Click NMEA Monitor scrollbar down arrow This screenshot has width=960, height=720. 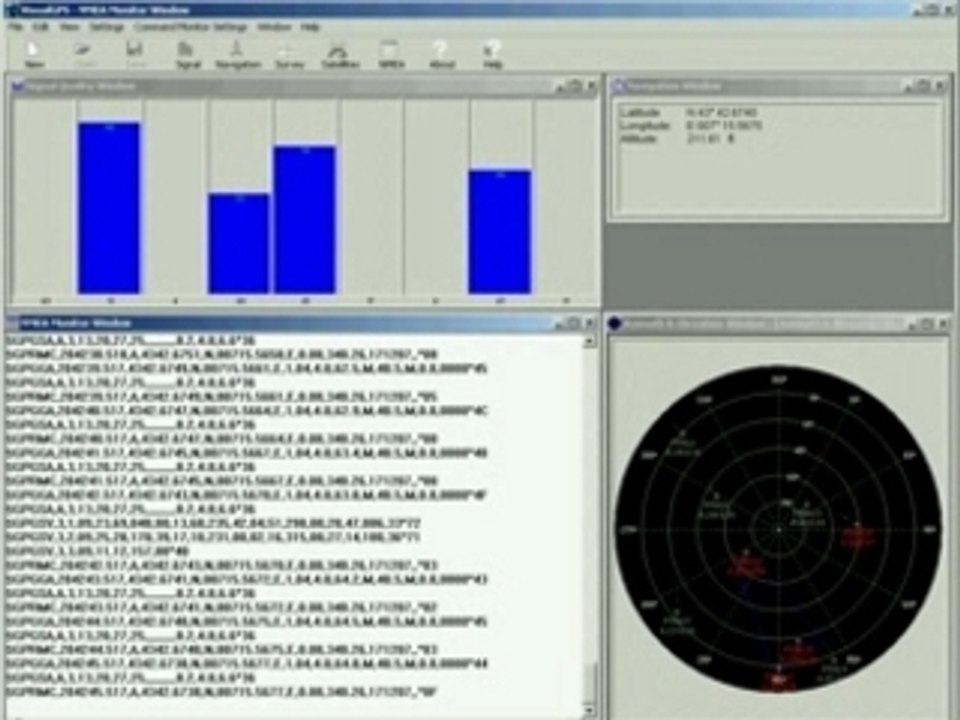pos(590,710)
